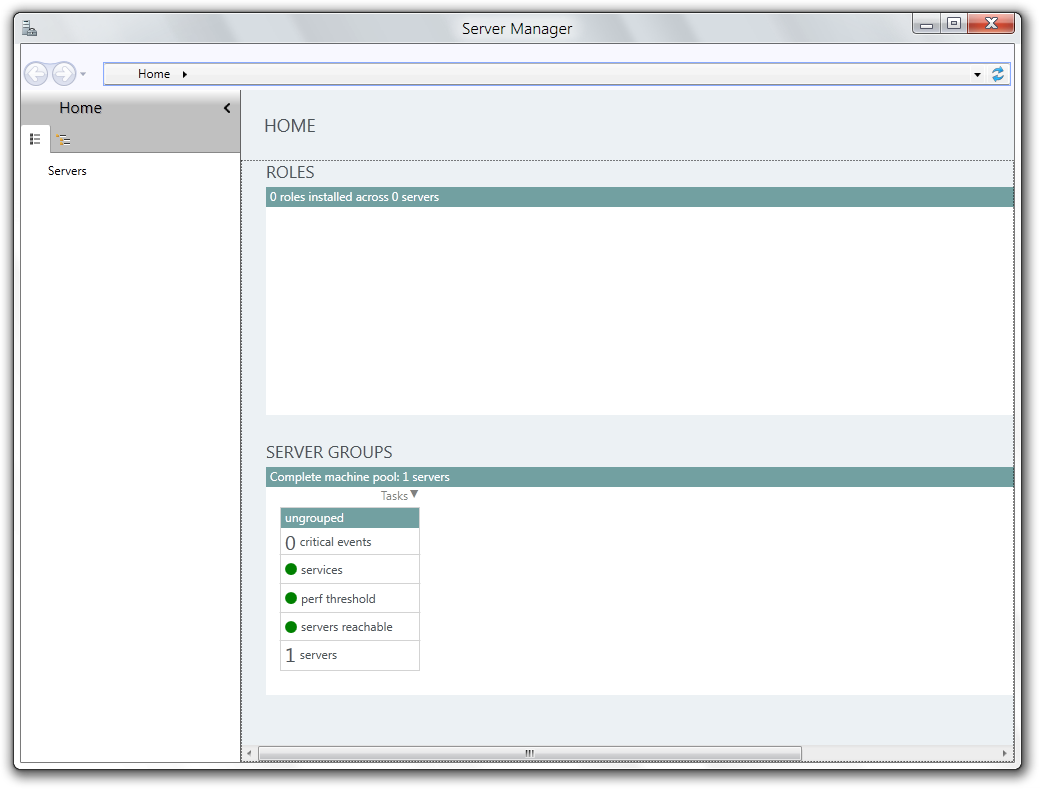Click the Complete machine pool header bar
The height and width of the screenshot is (790, 1040).
[x=639, y=477]
